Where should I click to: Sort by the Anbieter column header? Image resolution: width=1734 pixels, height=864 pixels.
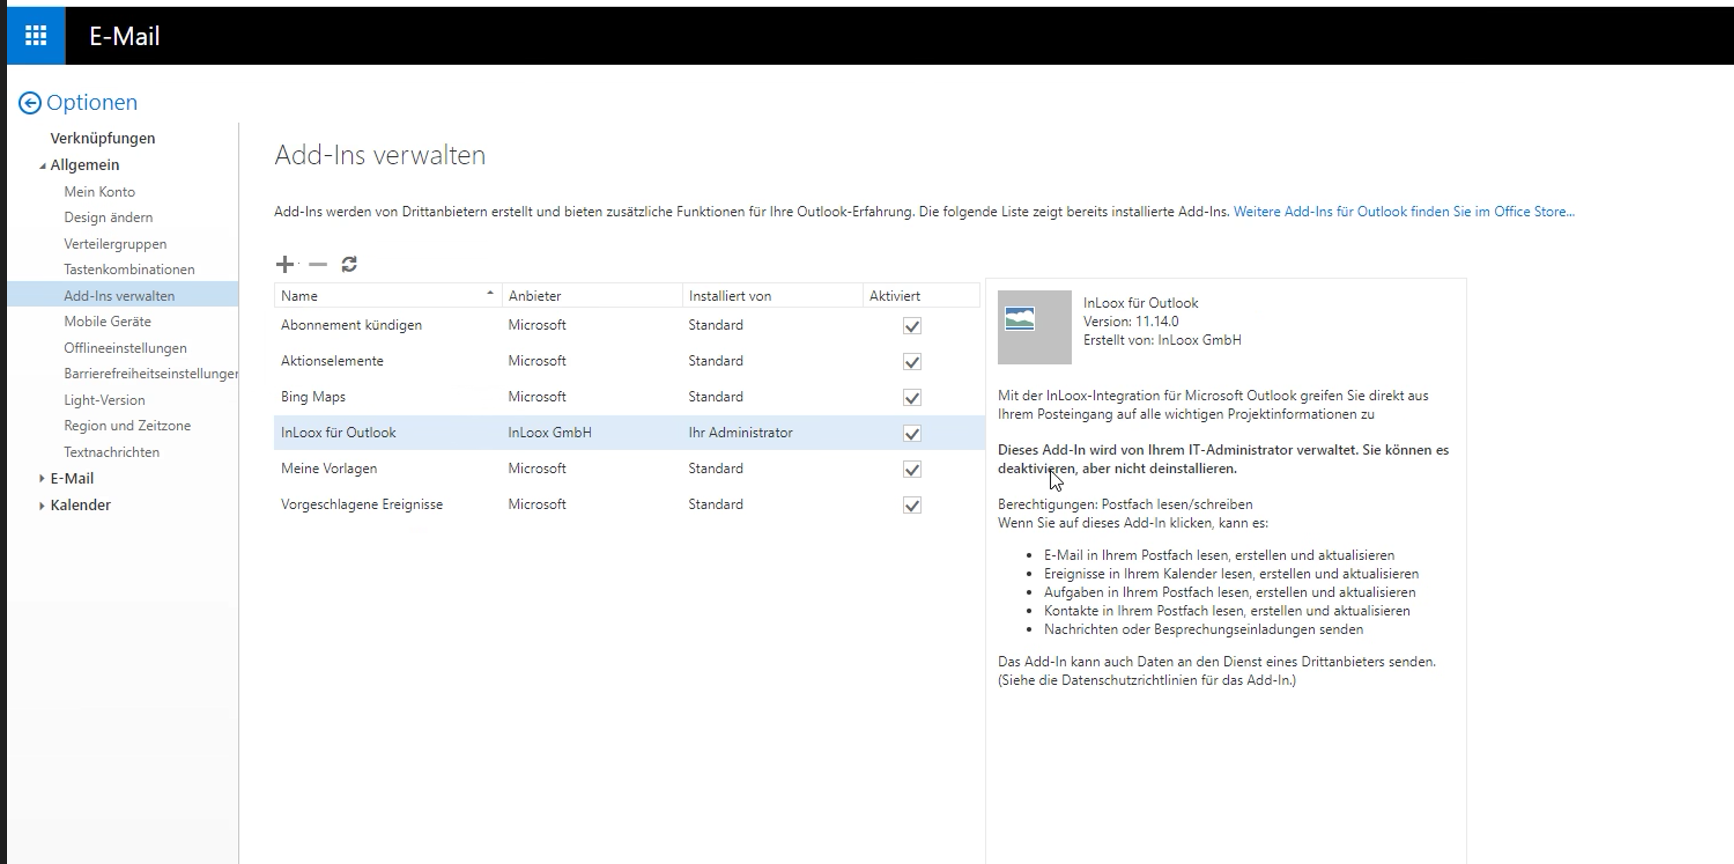(592, 296)
